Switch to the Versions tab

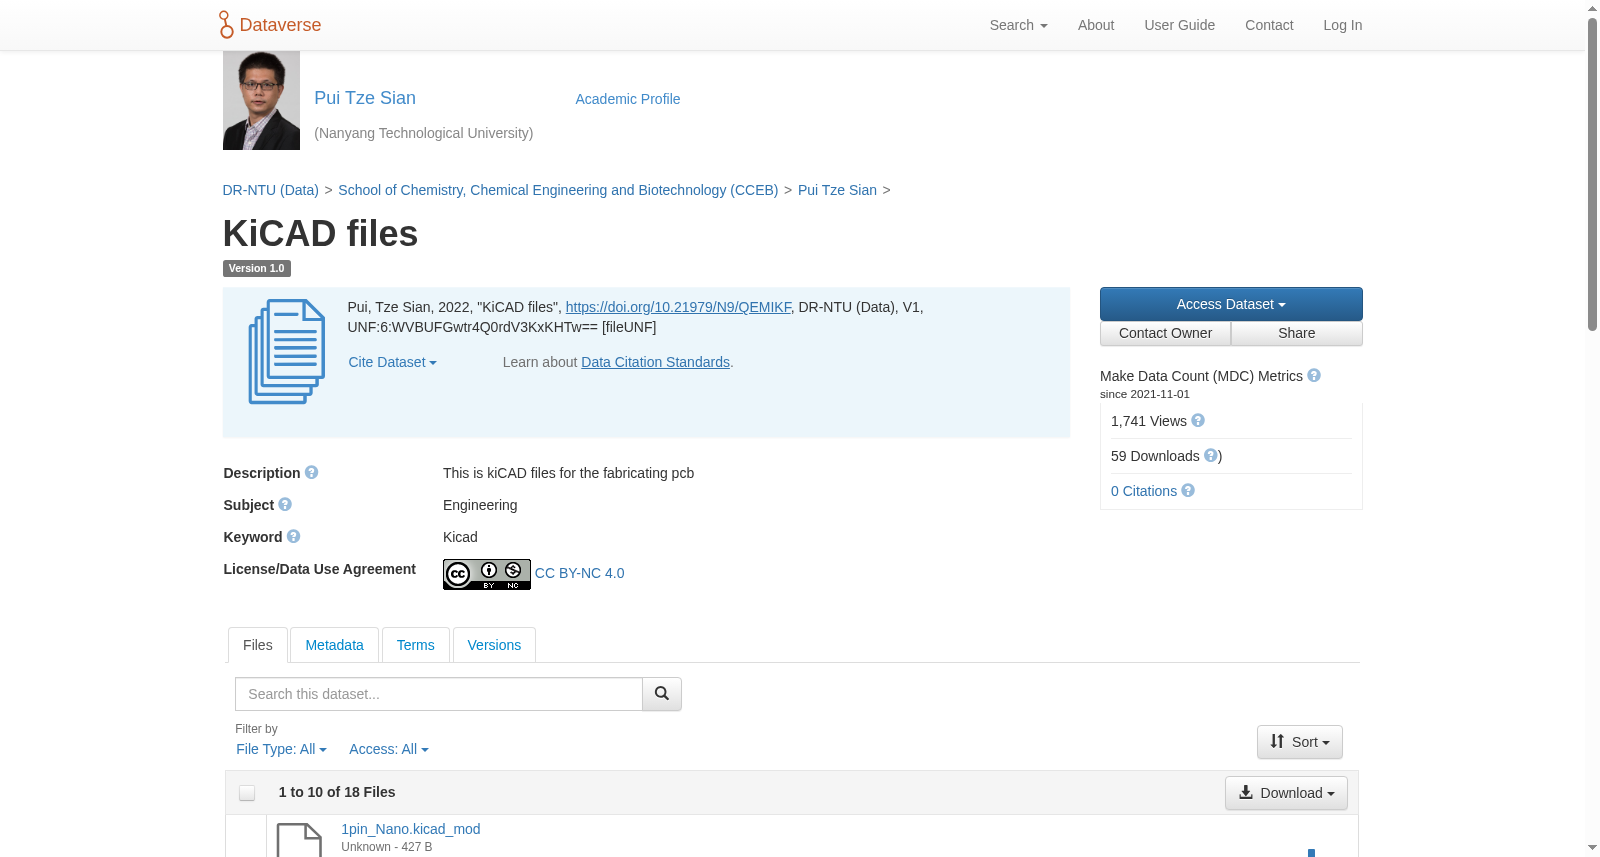494,645
